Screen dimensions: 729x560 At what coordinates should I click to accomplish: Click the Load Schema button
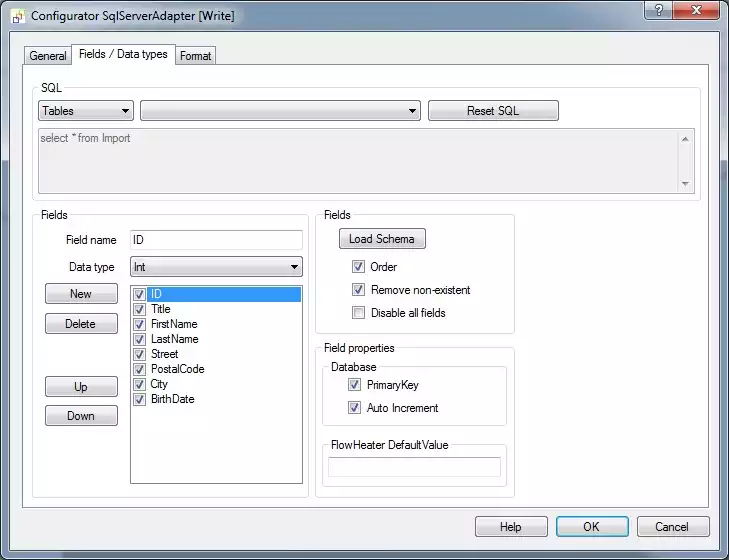click(x=382, y=239)
